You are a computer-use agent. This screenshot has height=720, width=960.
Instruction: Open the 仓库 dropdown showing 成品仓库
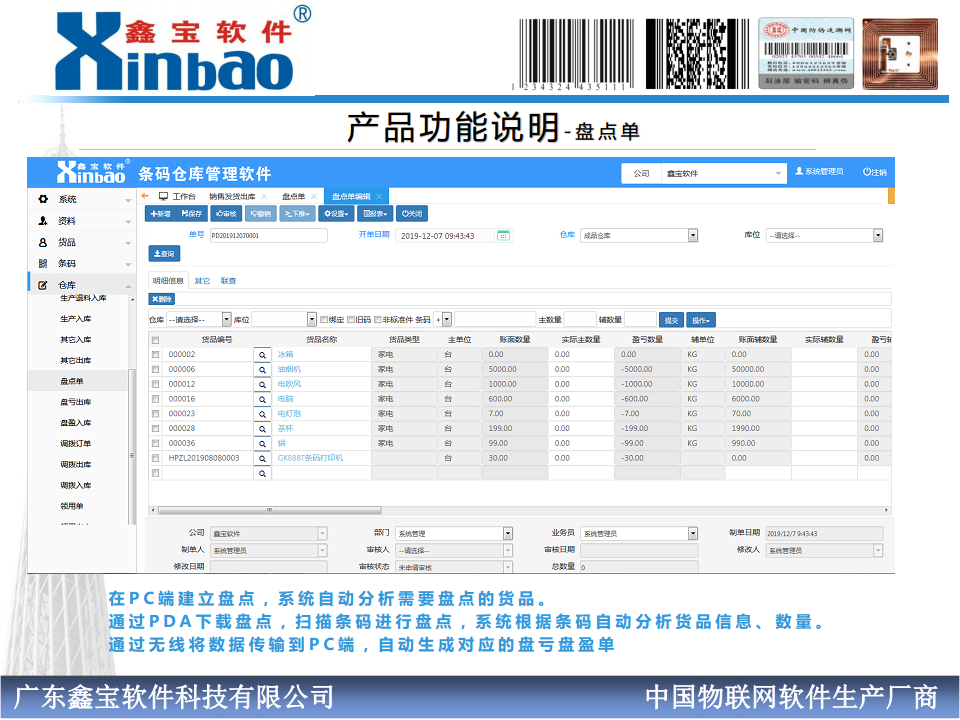pyautogui.click(x=639, y=235)
